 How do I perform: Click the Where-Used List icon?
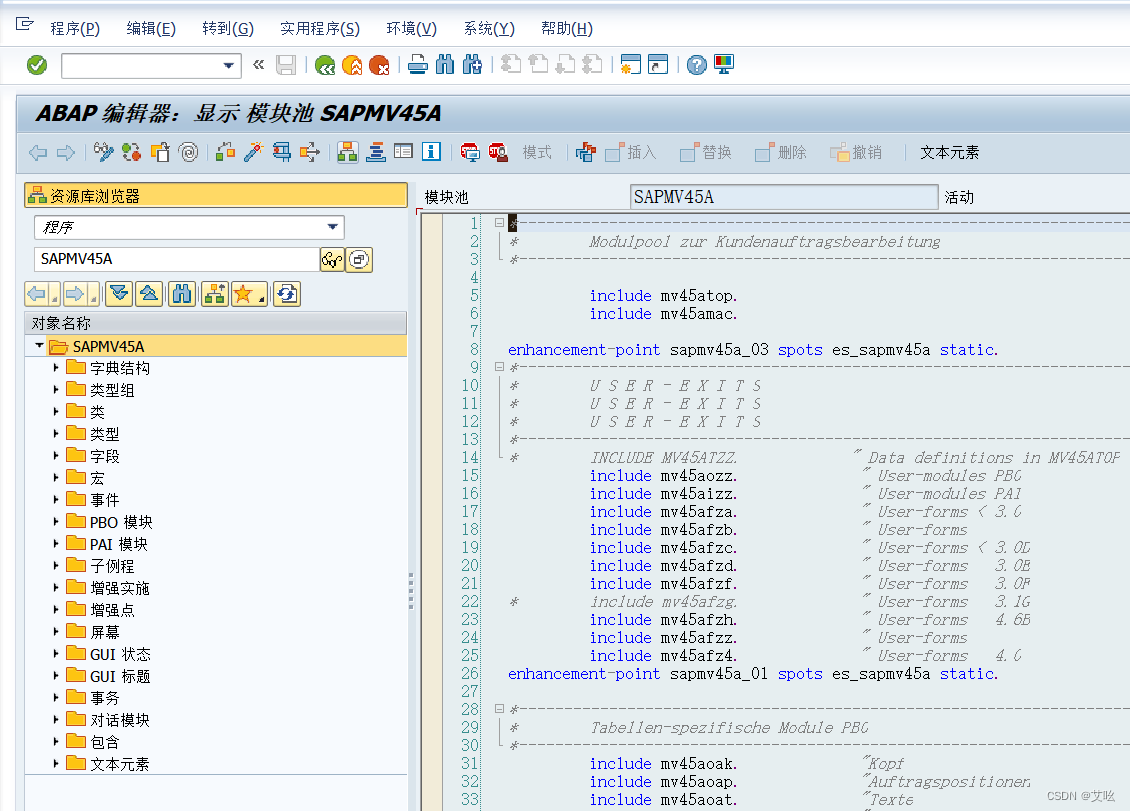point(310,152)
